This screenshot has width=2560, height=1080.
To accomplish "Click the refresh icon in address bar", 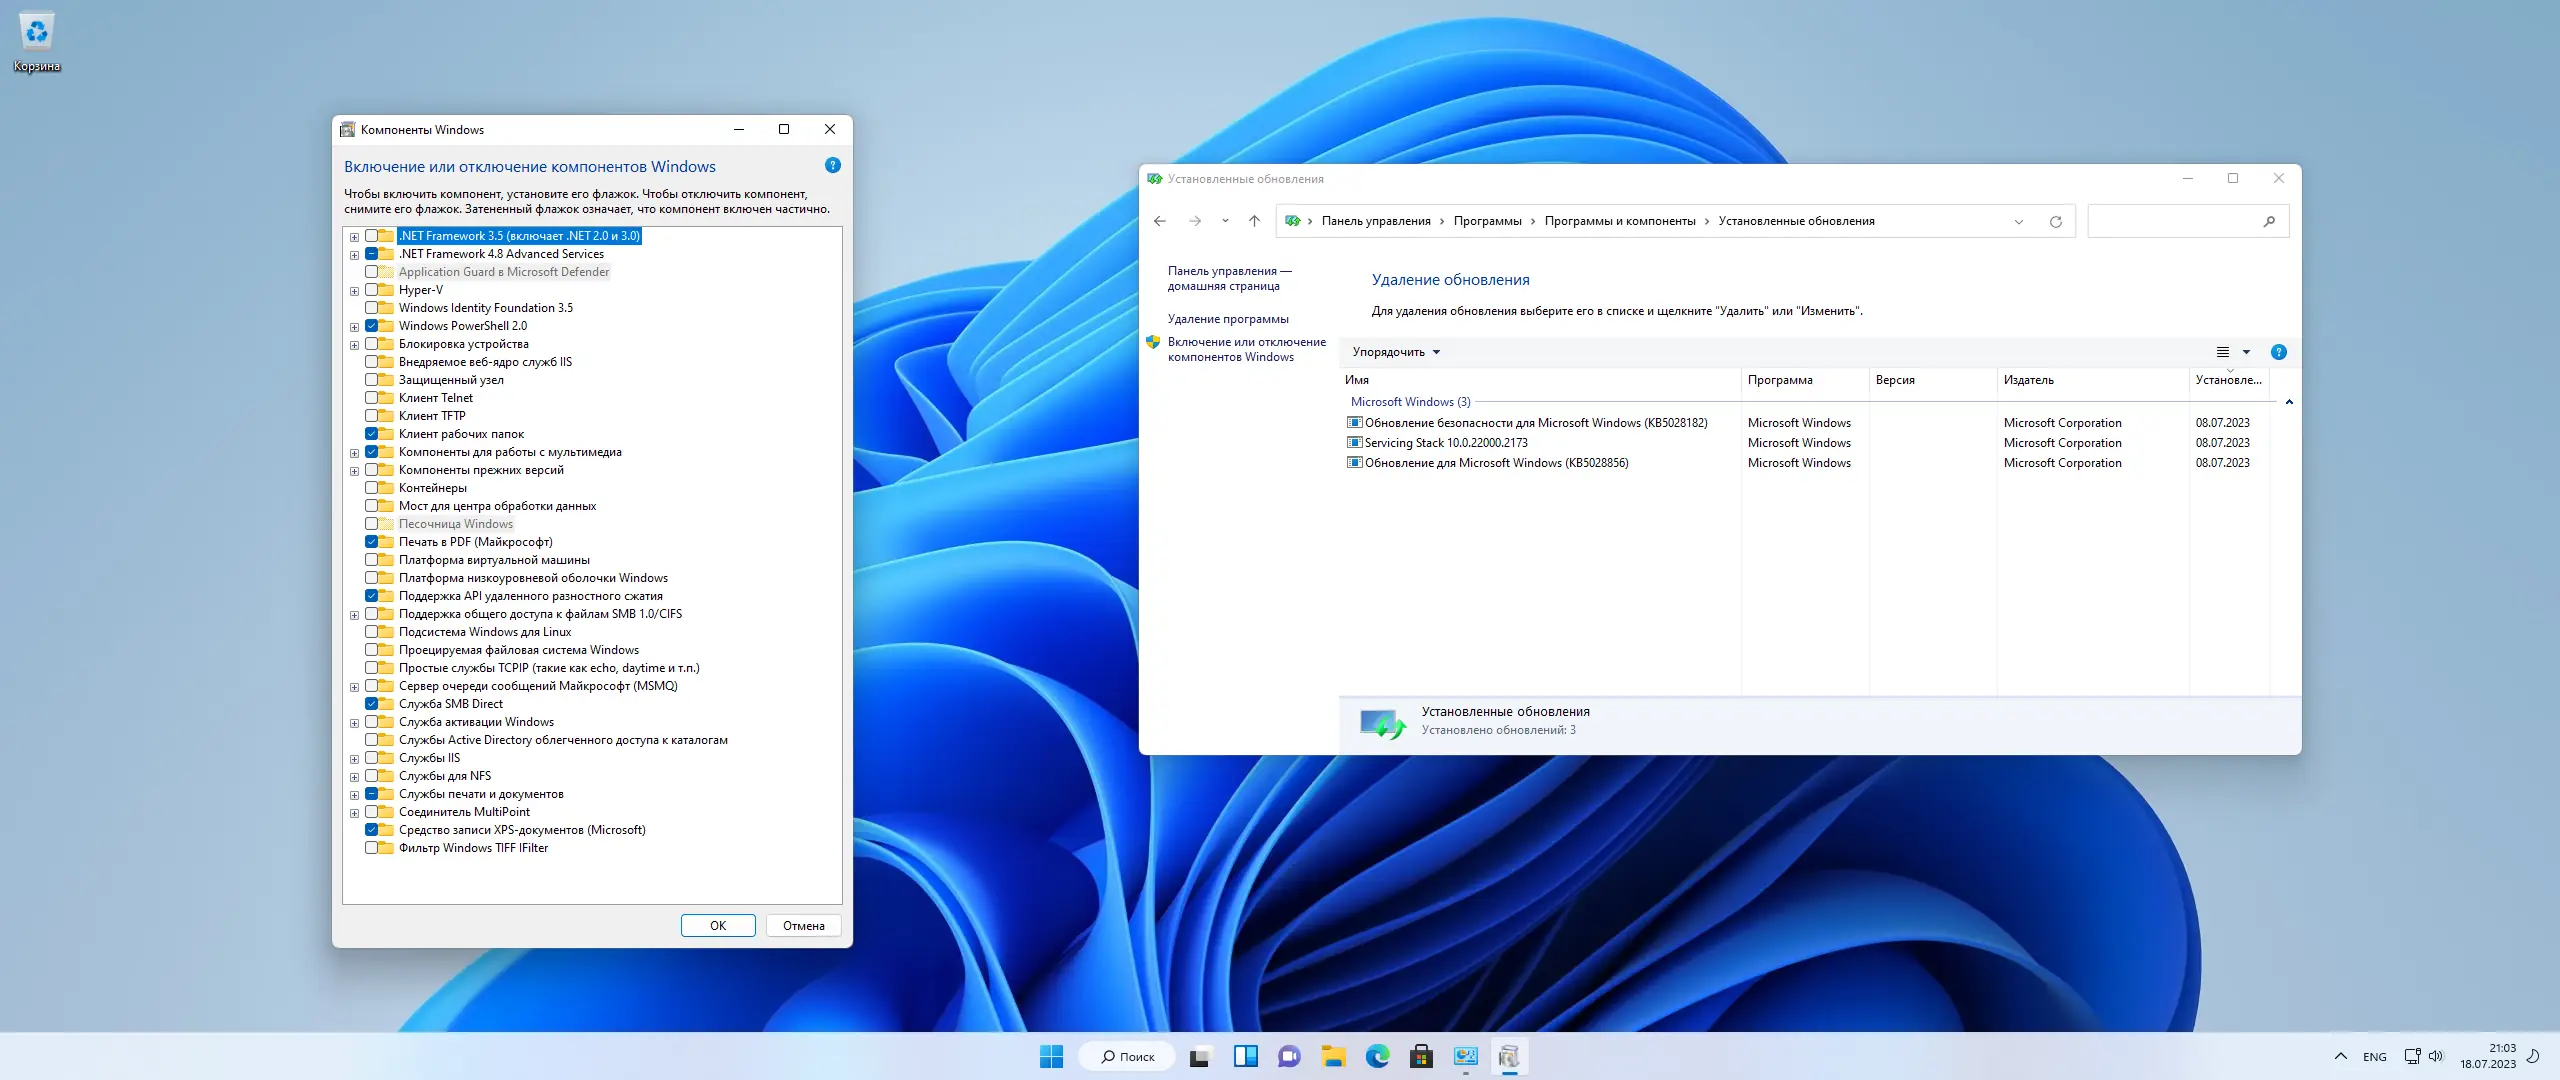I will [x=2055, y=221].
